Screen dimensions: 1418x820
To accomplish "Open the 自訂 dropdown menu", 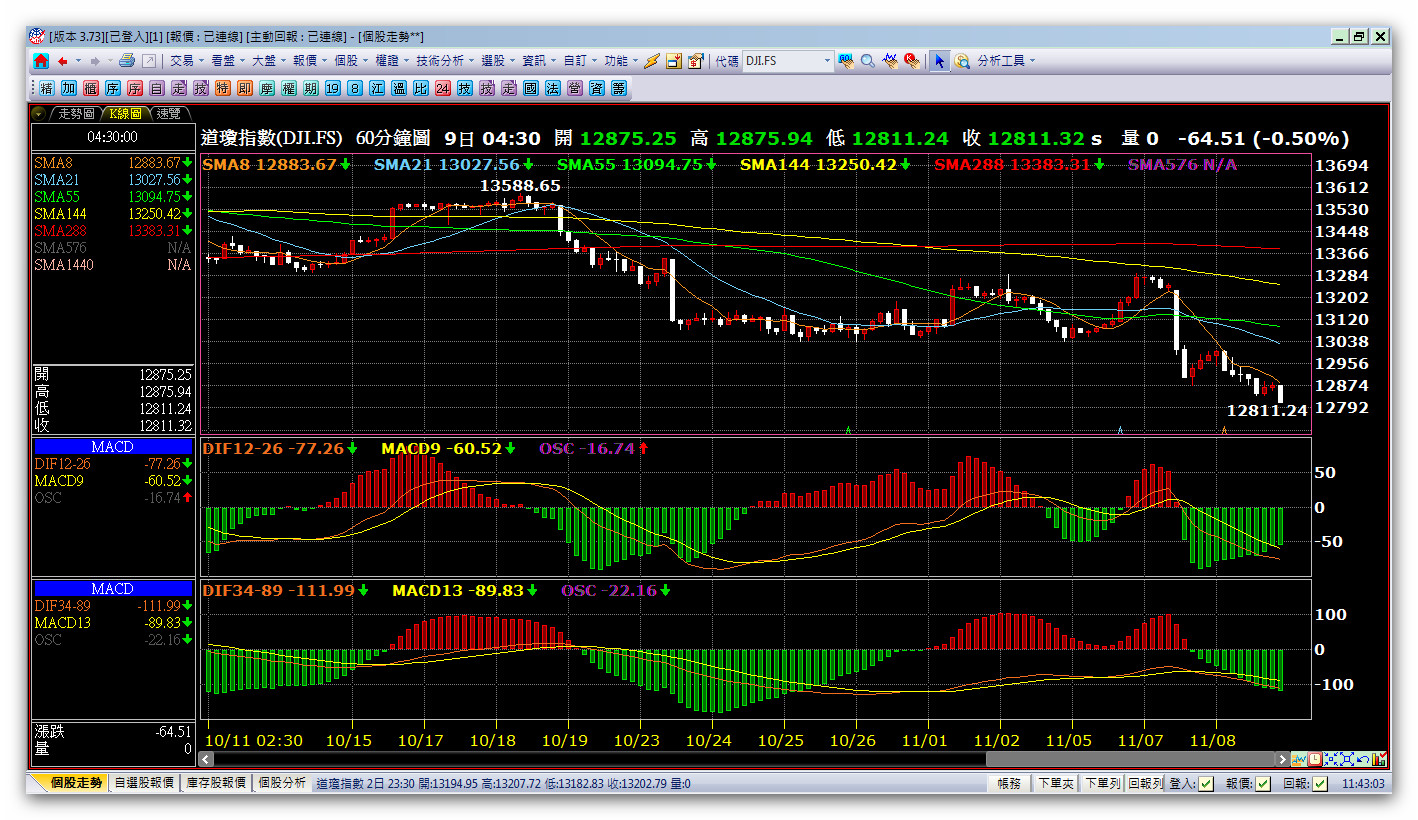I will (x=580, y=61).
